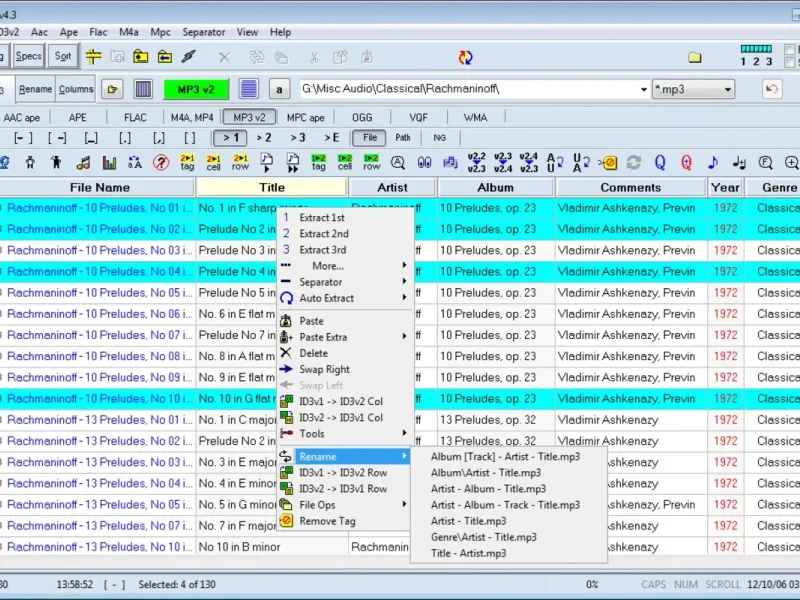Toggle the green MP3 v2 button
The width and height of the screenshot is (800, 600).
[x=196, y=89]
